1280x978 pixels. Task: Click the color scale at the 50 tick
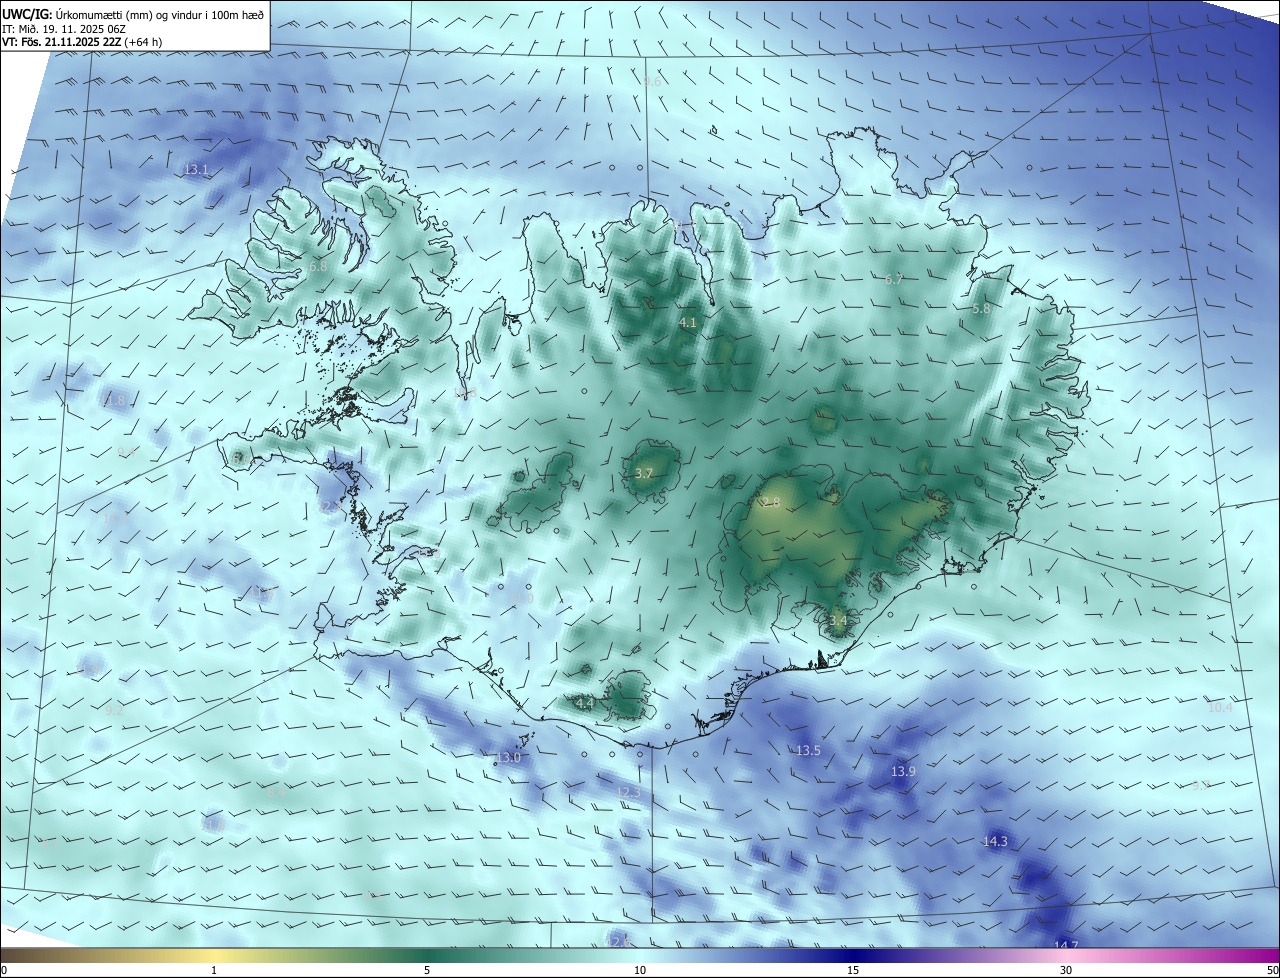(1272, 970)
